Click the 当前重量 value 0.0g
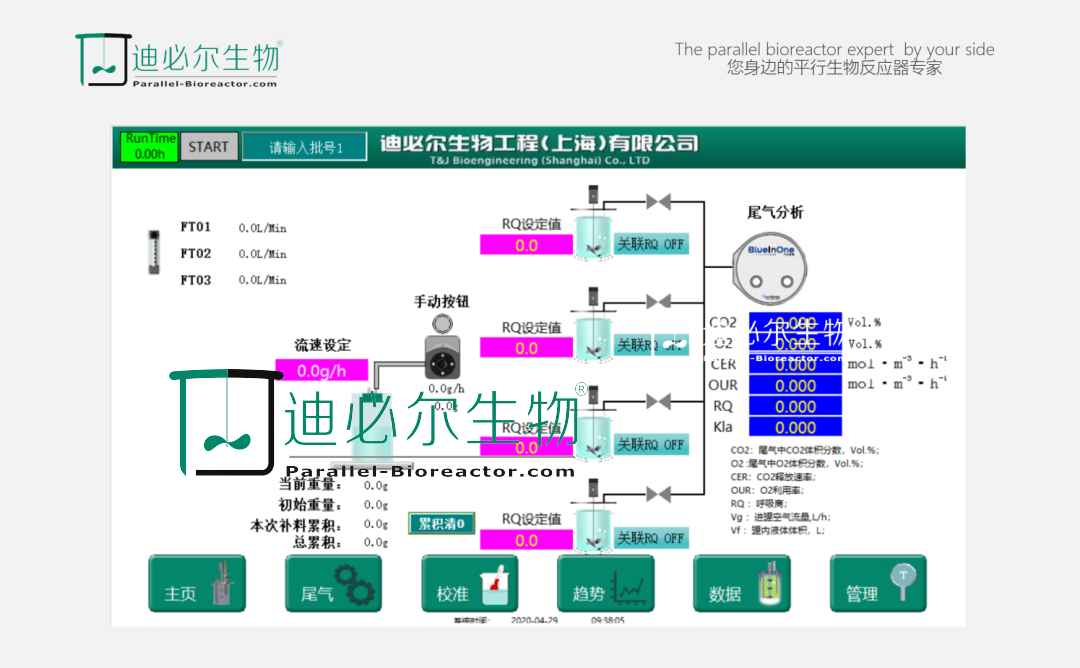This screenshot has height=668, width=1080. tap(376, 486)
